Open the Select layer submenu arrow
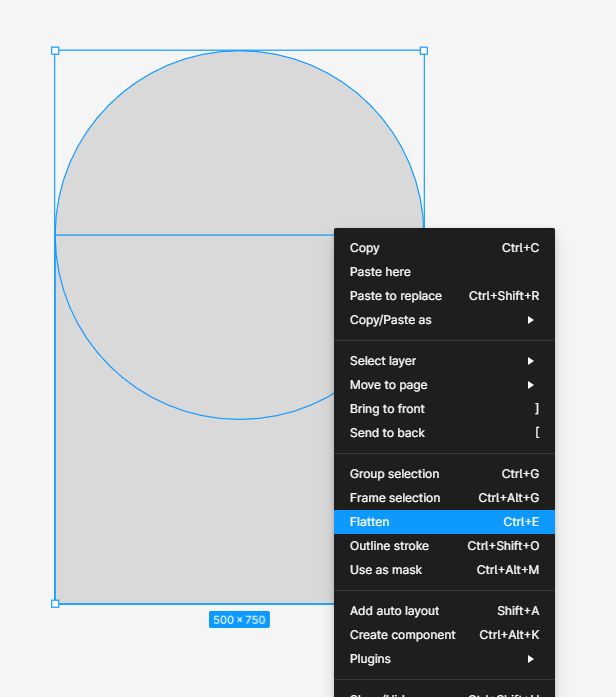The image size is (616, 697). (x=530, y=361)
